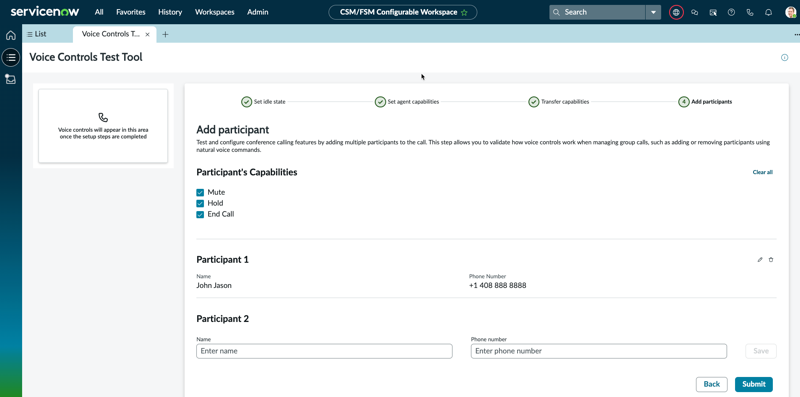Open the help question mark icon
Screen dimensions: 800x397
731,12
